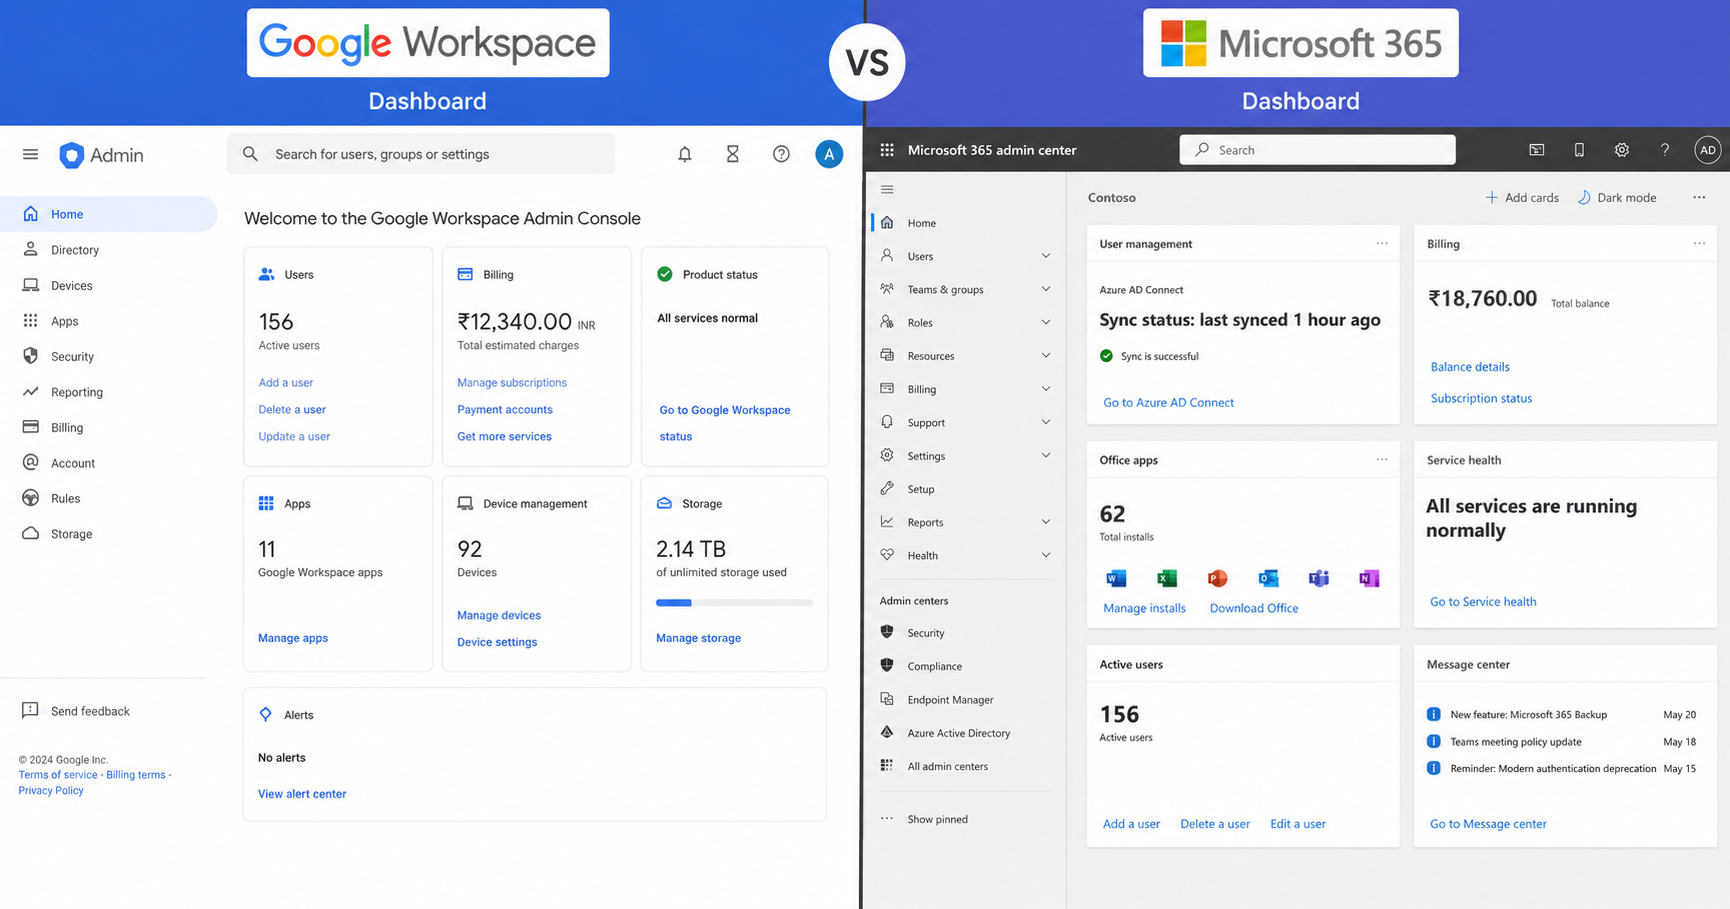Collapse Microsoft 365 navigation with hamburger icon

[887, 189]
